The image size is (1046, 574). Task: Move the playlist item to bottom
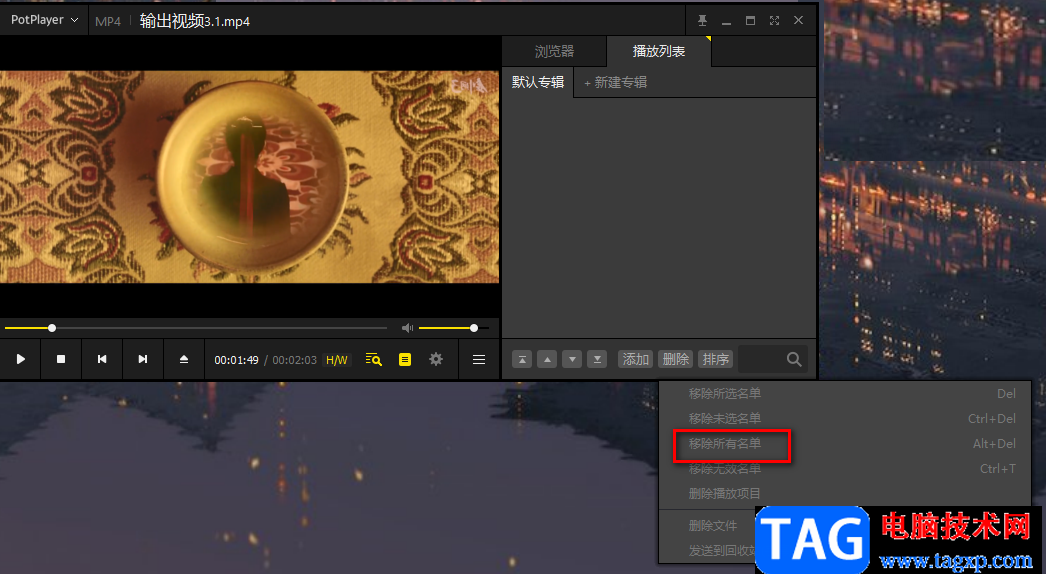[597, 359]
